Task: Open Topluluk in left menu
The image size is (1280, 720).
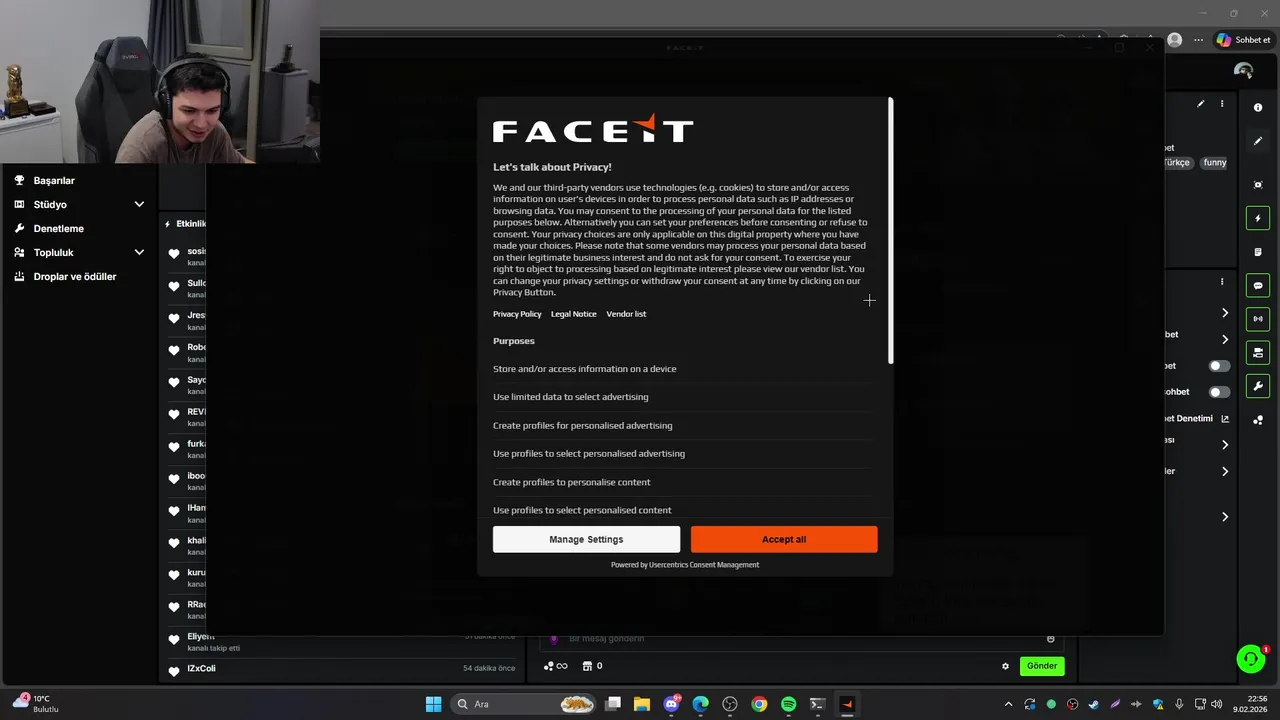Action: pyautogui.click(x=54, y=252)
